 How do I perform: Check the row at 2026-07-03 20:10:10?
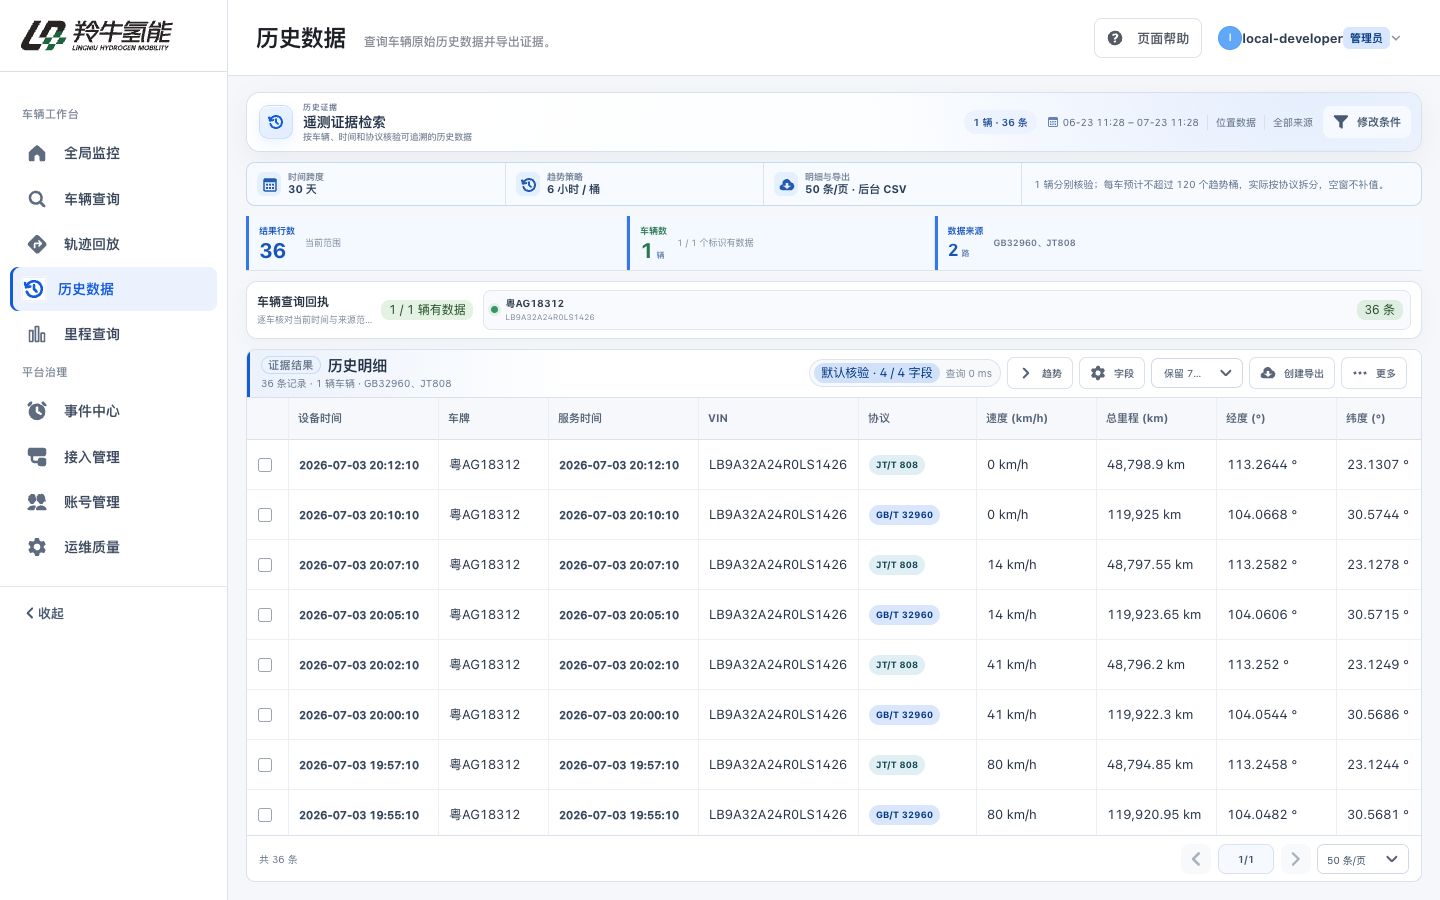tap(265, 515)
